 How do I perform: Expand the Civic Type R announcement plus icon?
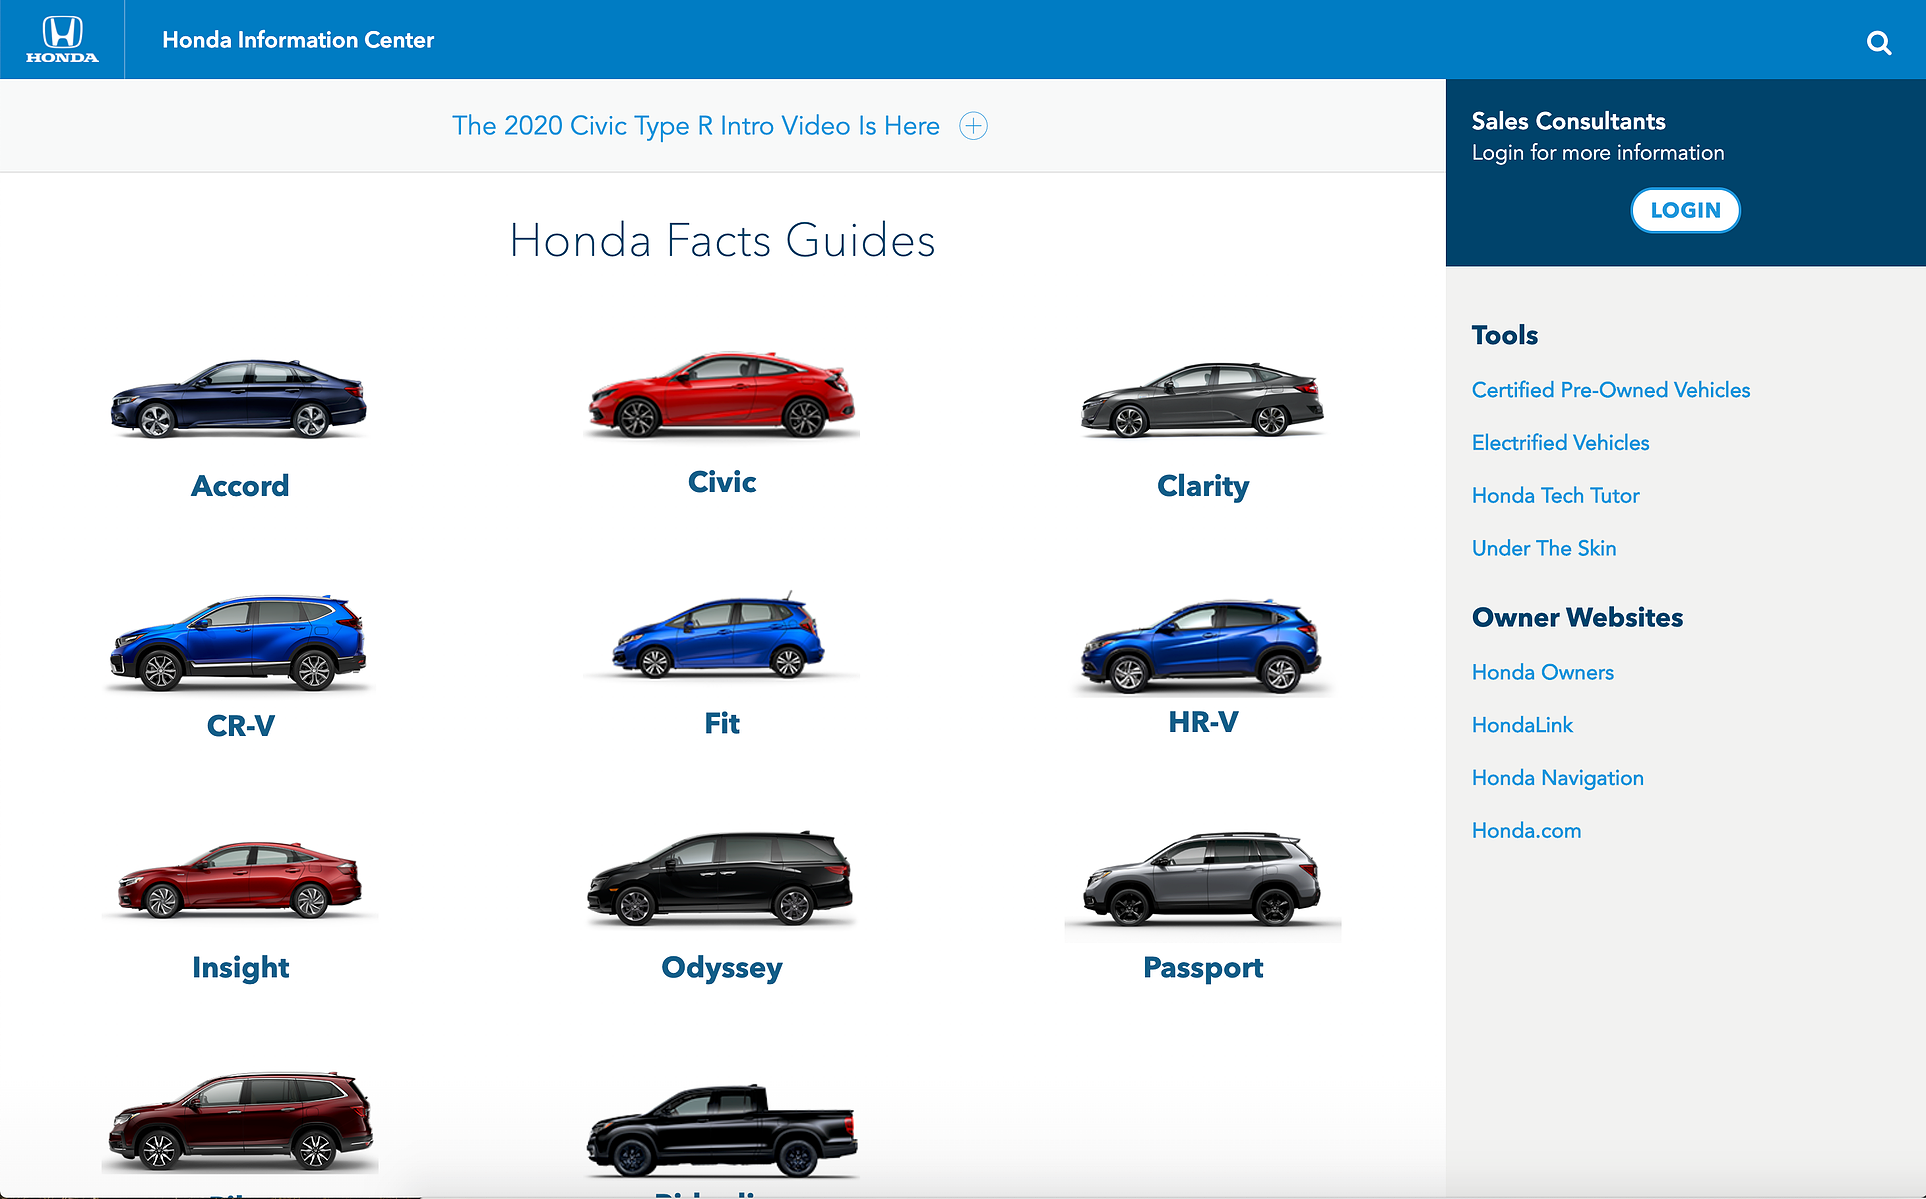(973, 126)
